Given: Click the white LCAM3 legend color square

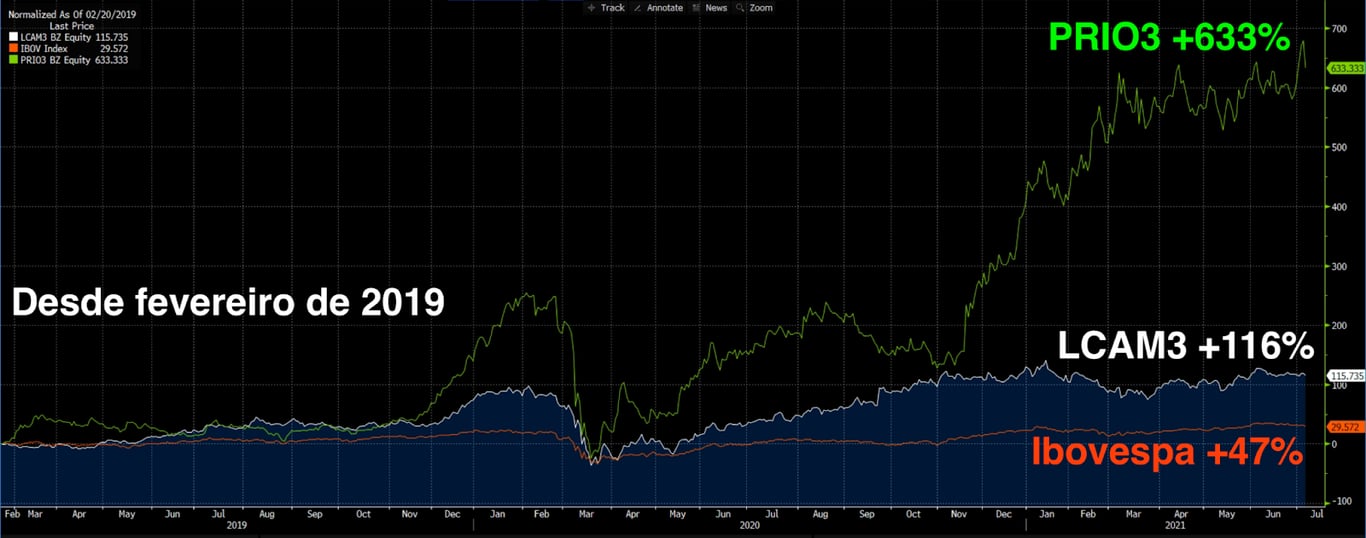Looking at the screenshot, I should tap(11, 36).
